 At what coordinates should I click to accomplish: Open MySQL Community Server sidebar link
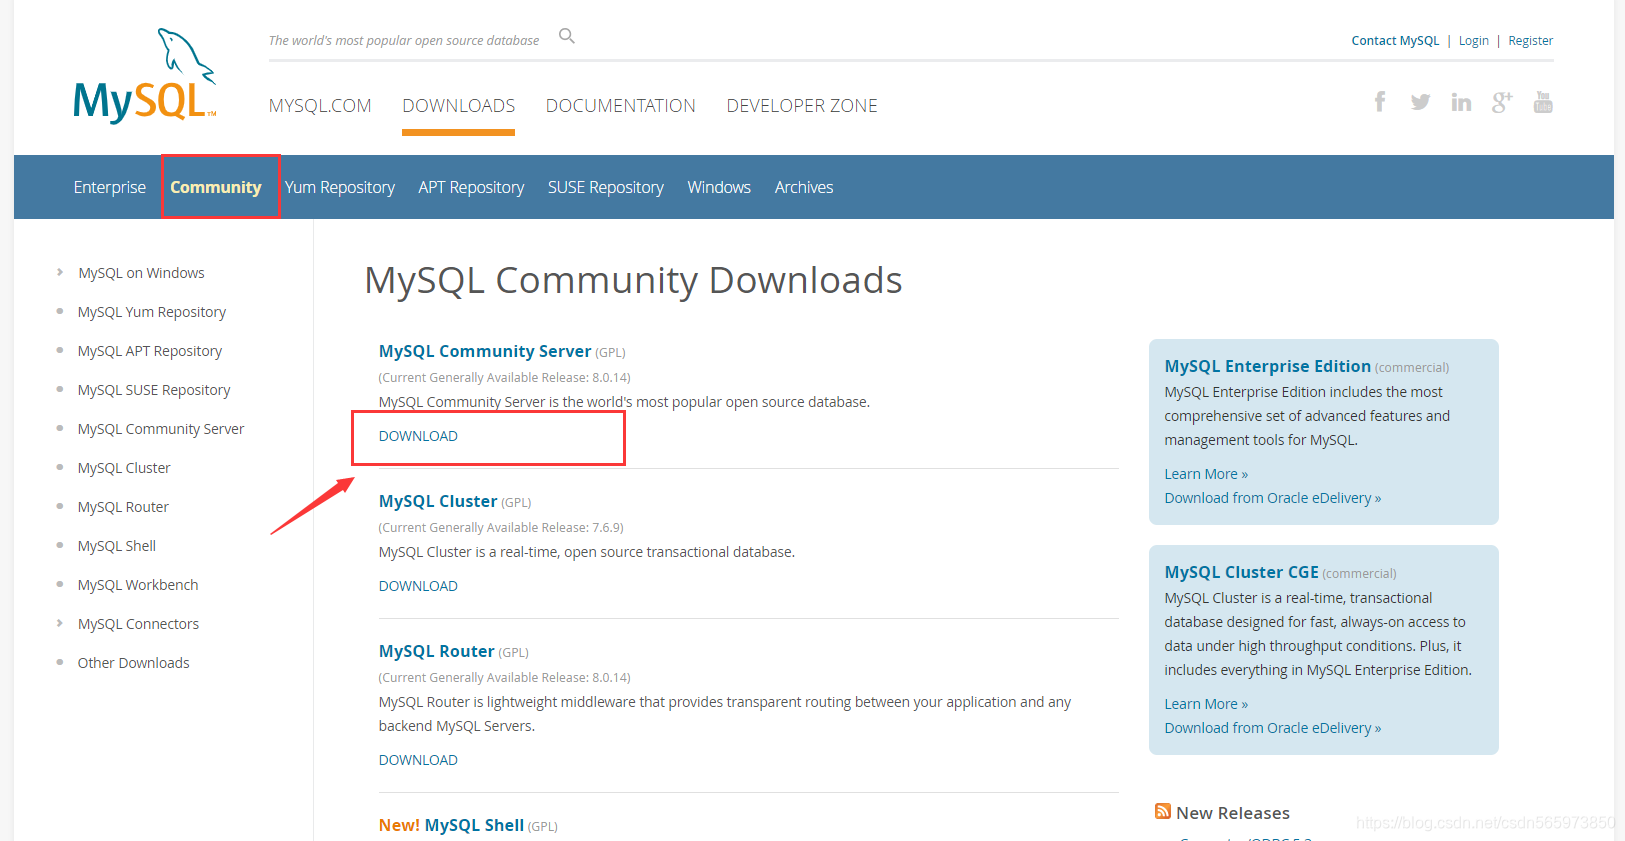point(161,429)
